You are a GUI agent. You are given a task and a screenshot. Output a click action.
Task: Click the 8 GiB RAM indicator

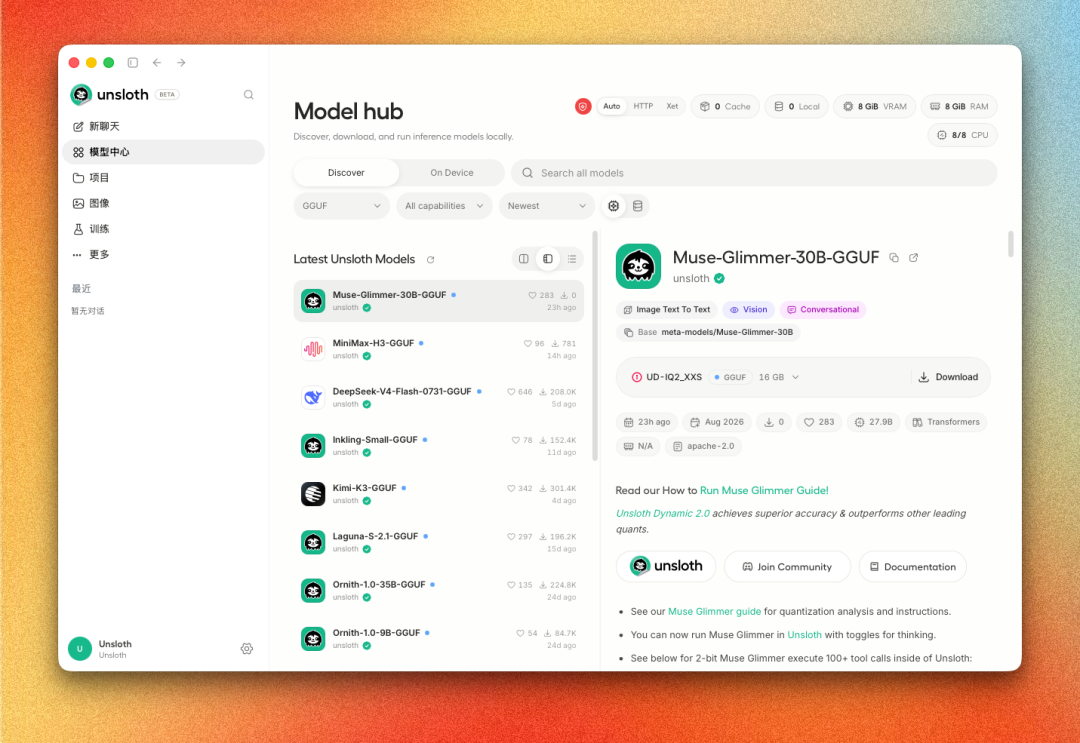959,107
